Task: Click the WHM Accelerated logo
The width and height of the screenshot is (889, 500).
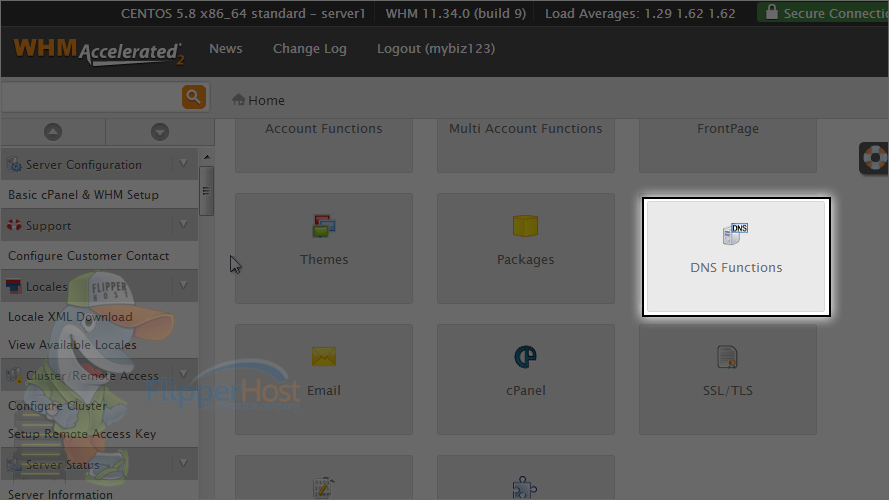Action: [x=99, y=52]
